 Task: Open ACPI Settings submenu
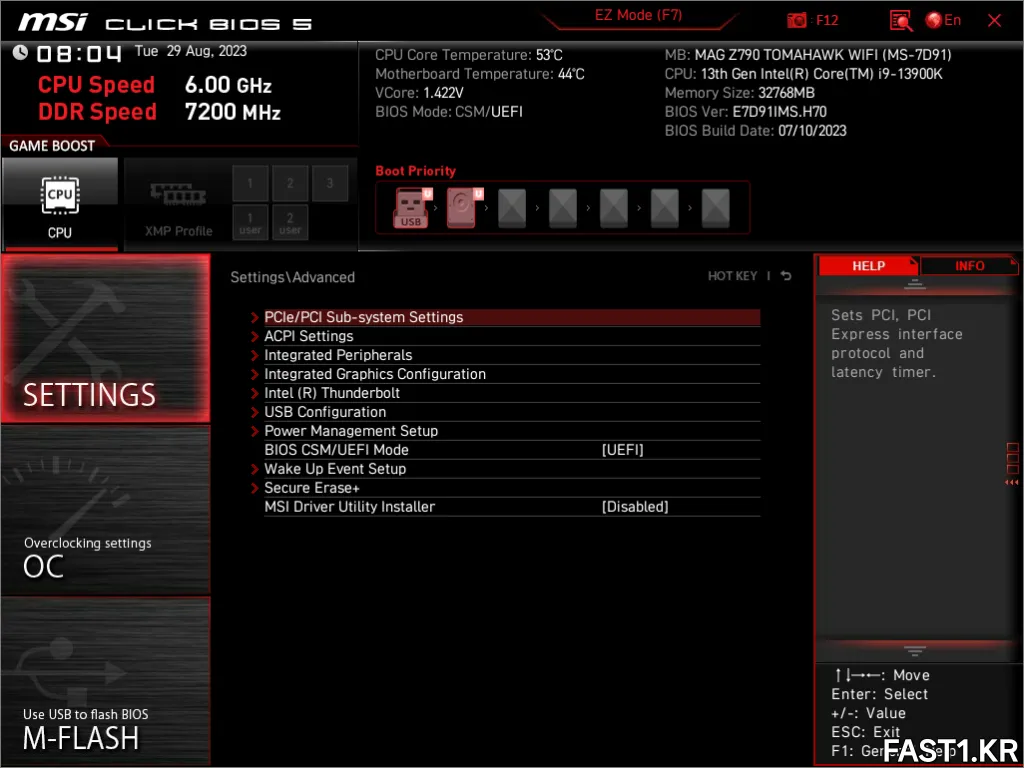pyautogui.click(x=512, y=336)
